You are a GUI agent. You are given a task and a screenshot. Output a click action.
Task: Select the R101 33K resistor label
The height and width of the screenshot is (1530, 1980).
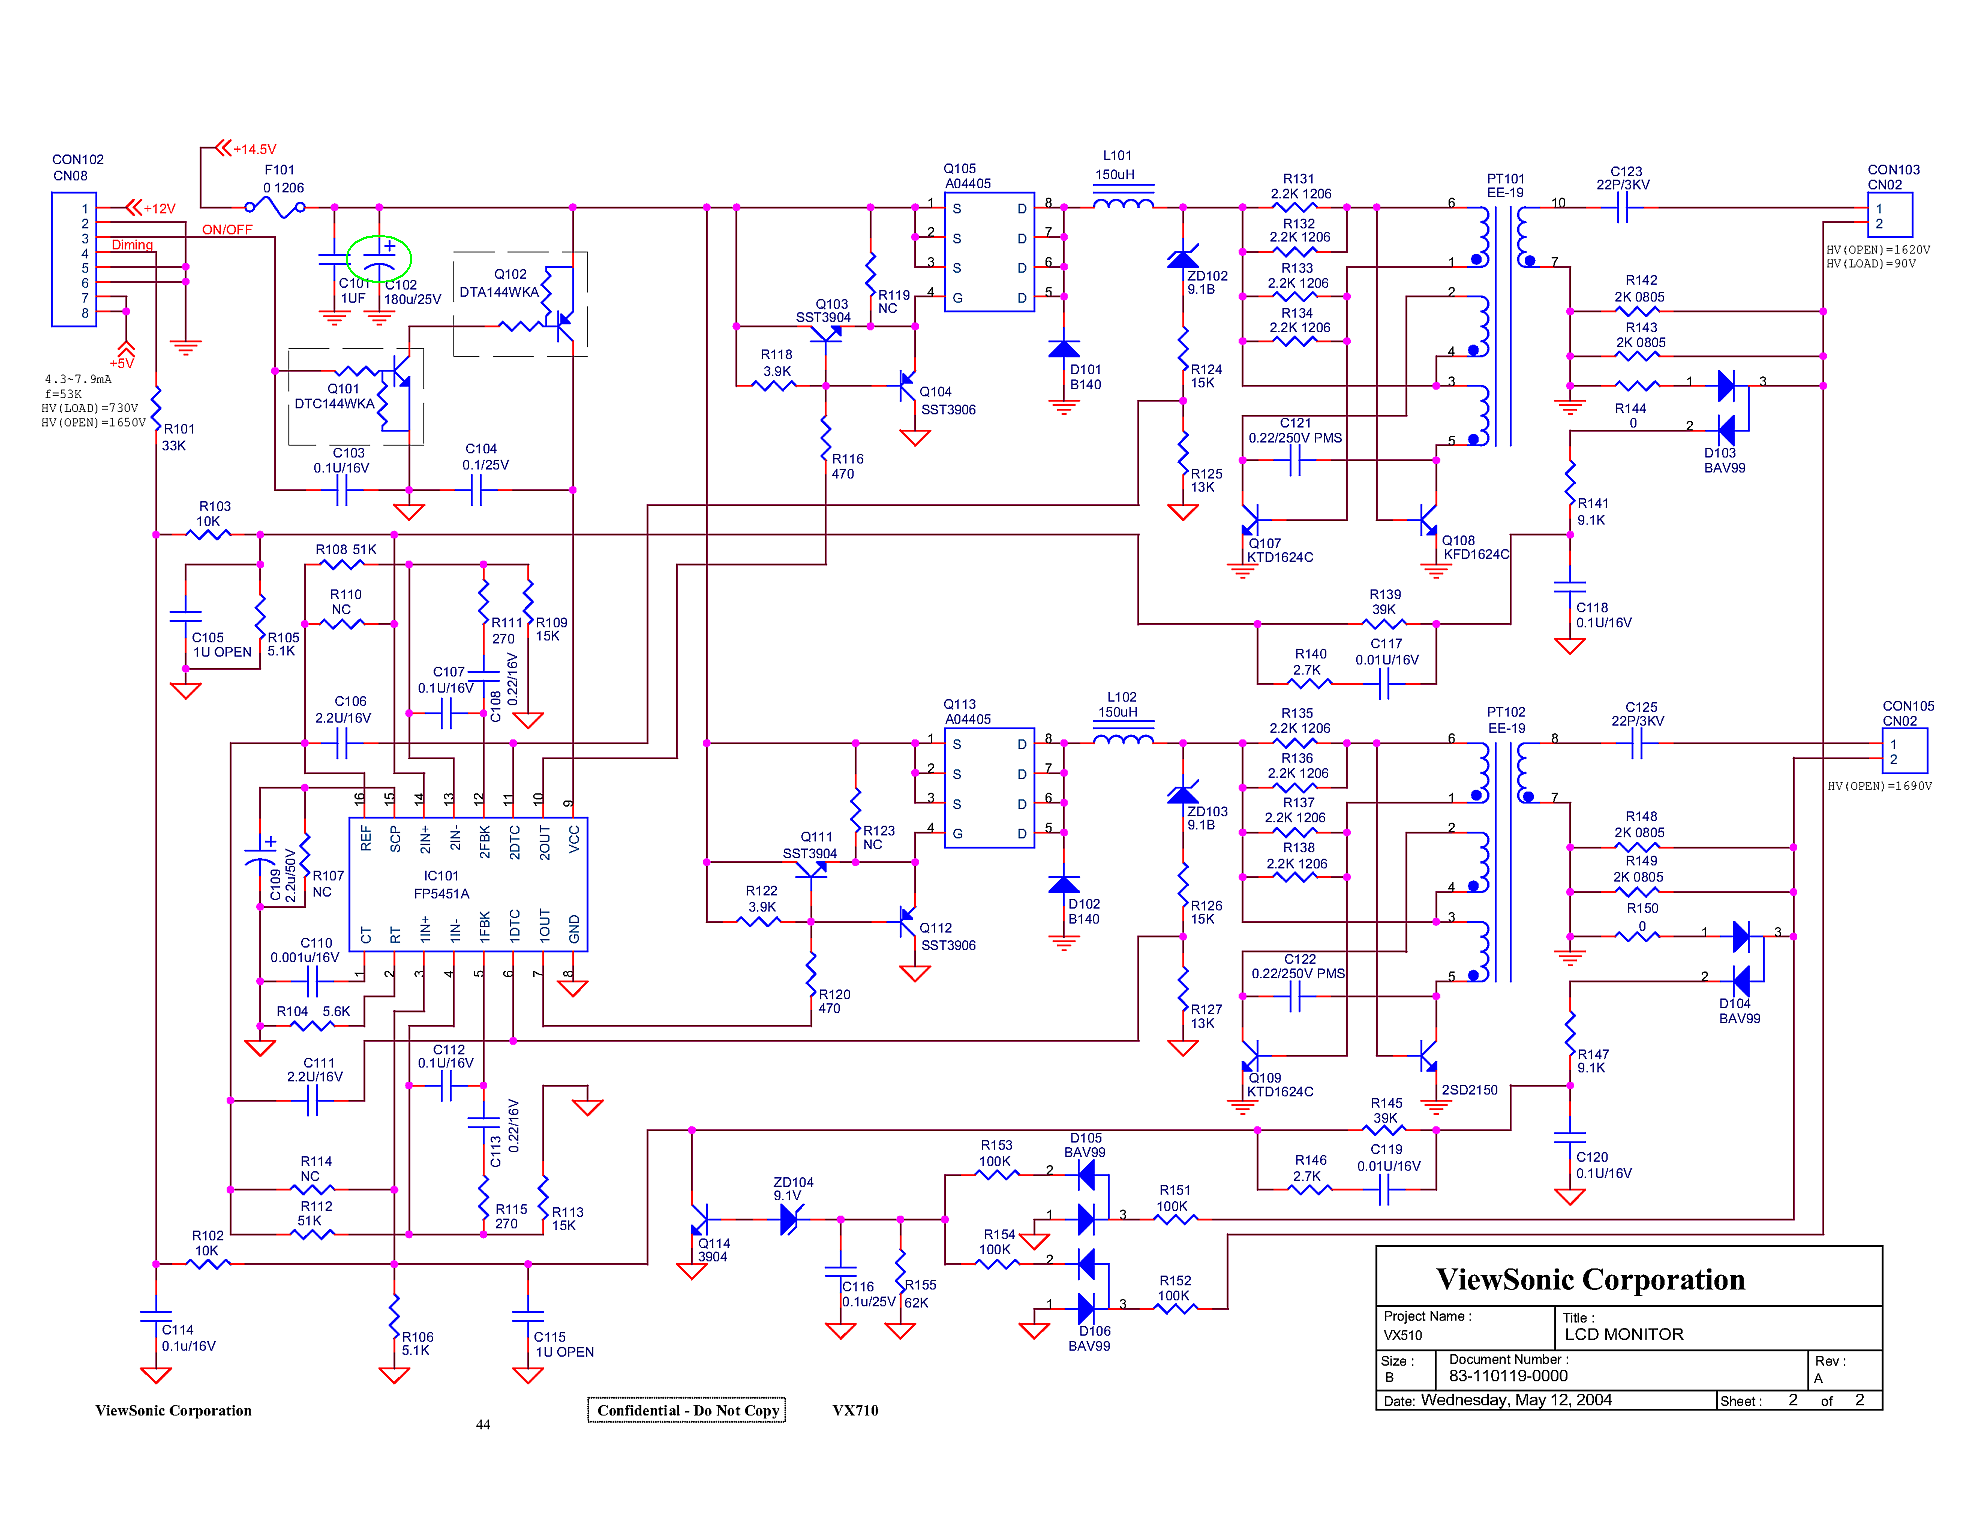[x=178, y=437]
